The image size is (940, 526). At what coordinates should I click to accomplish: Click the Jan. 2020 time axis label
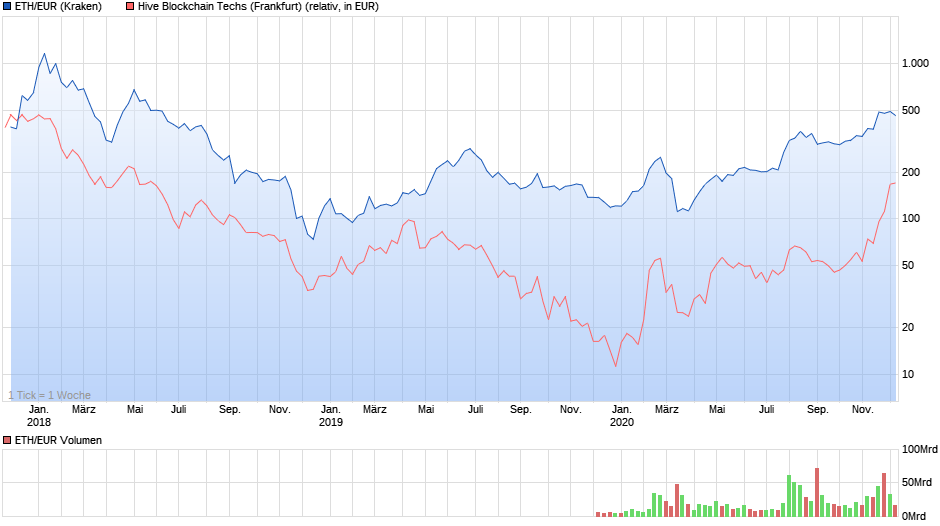(x=622, y=416)
